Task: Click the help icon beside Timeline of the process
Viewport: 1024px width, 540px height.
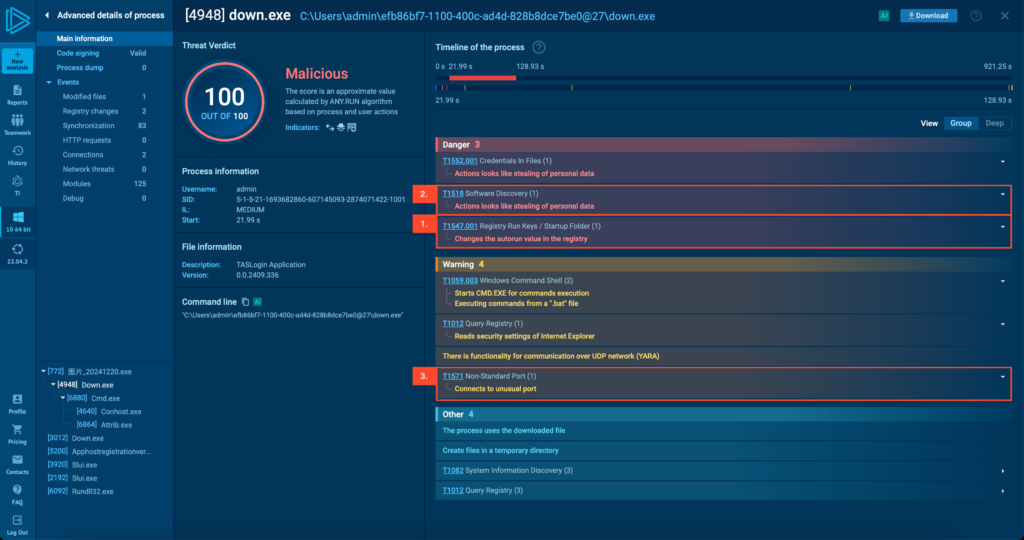Action: (539, 47)
